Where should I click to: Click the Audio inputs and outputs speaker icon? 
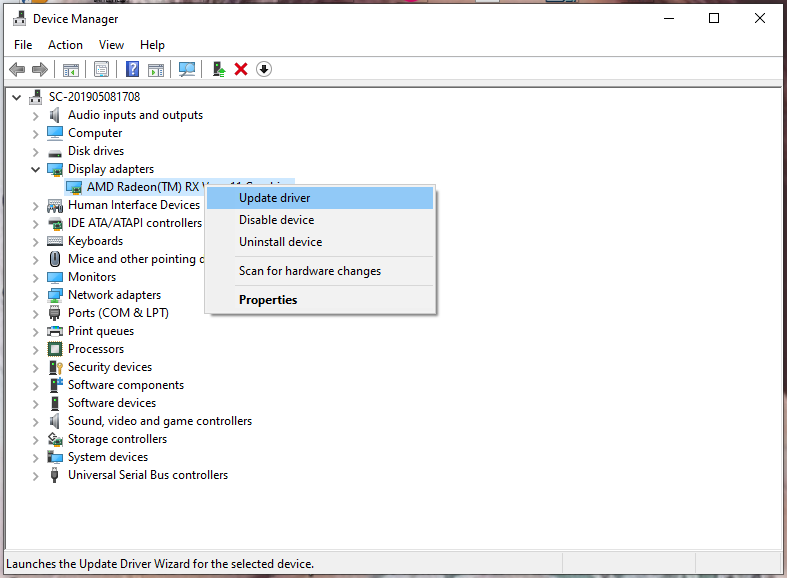55,115
